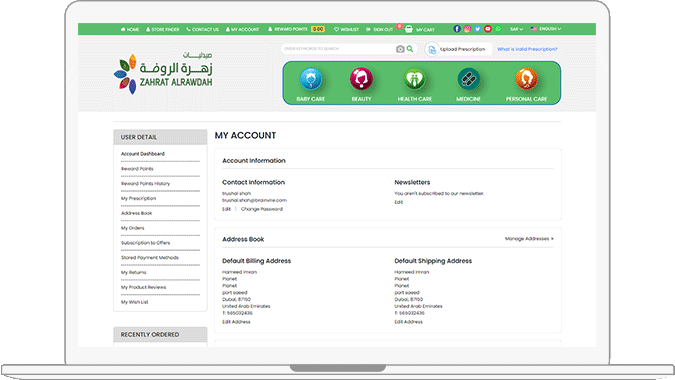Click the Upload Prescription document icon

[x=432, y=49]
